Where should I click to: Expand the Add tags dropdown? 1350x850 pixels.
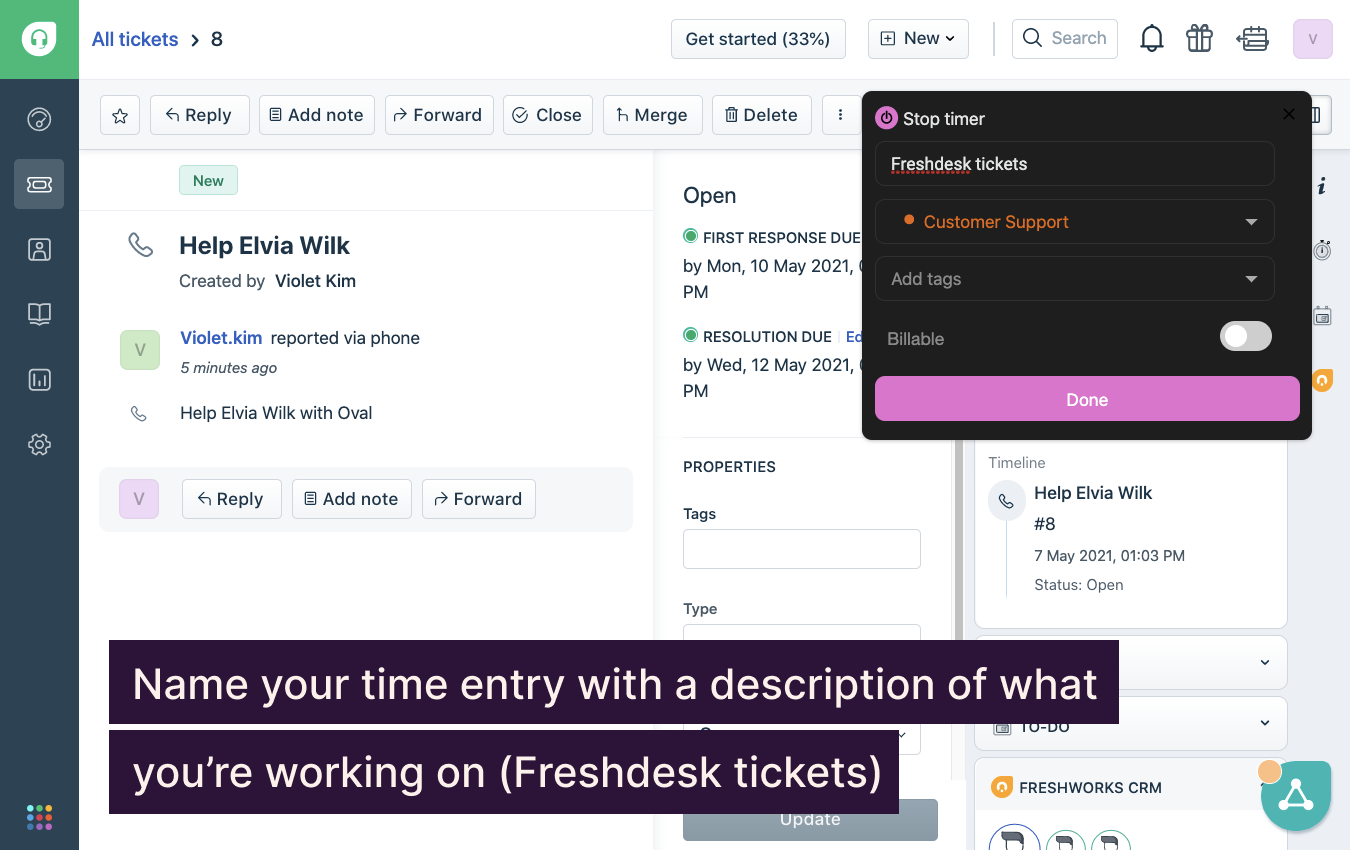[1074, 279]
